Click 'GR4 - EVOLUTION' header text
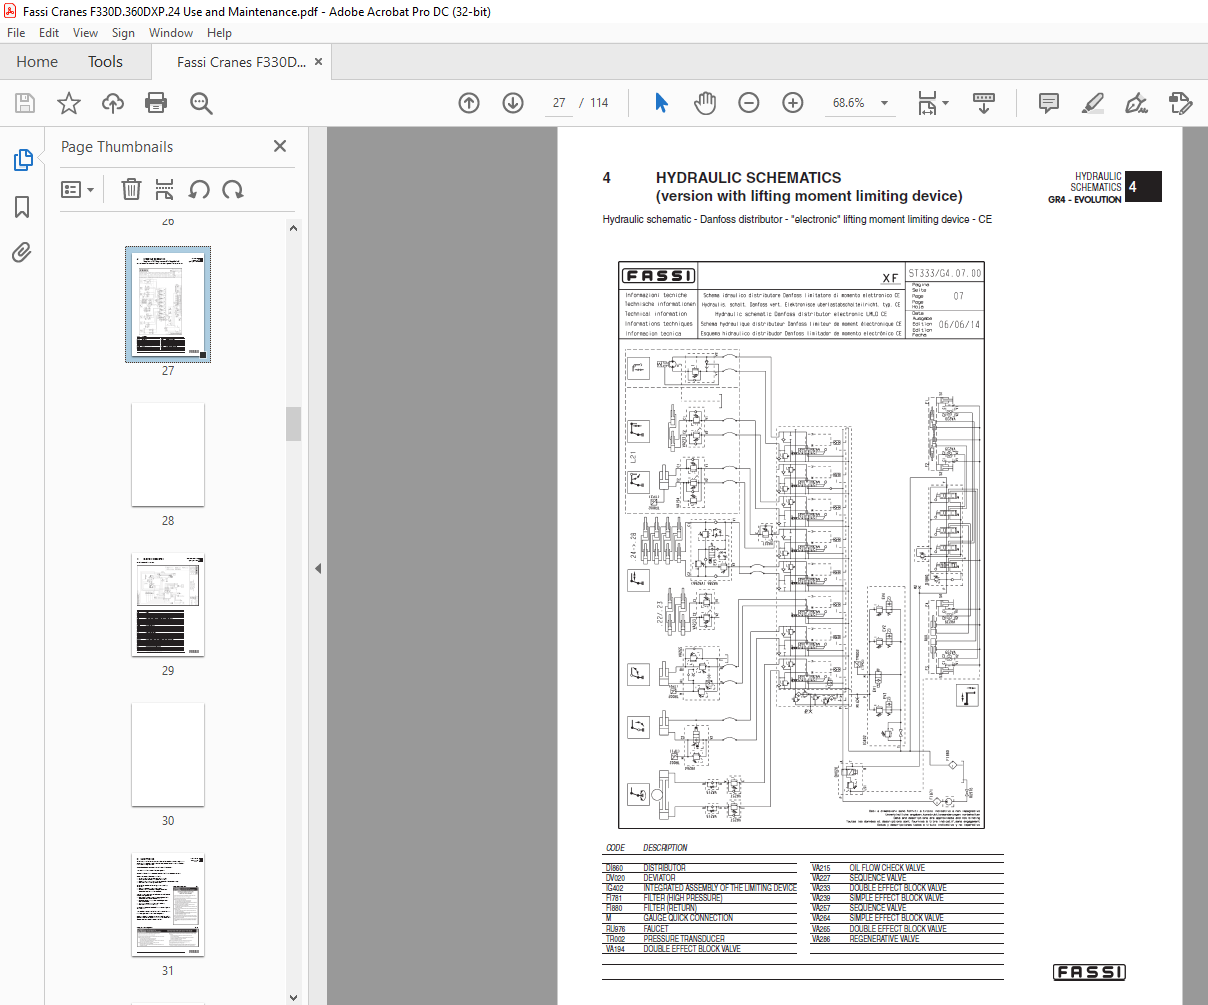Screen dimensions: 1208x1005 point(1084,199)
